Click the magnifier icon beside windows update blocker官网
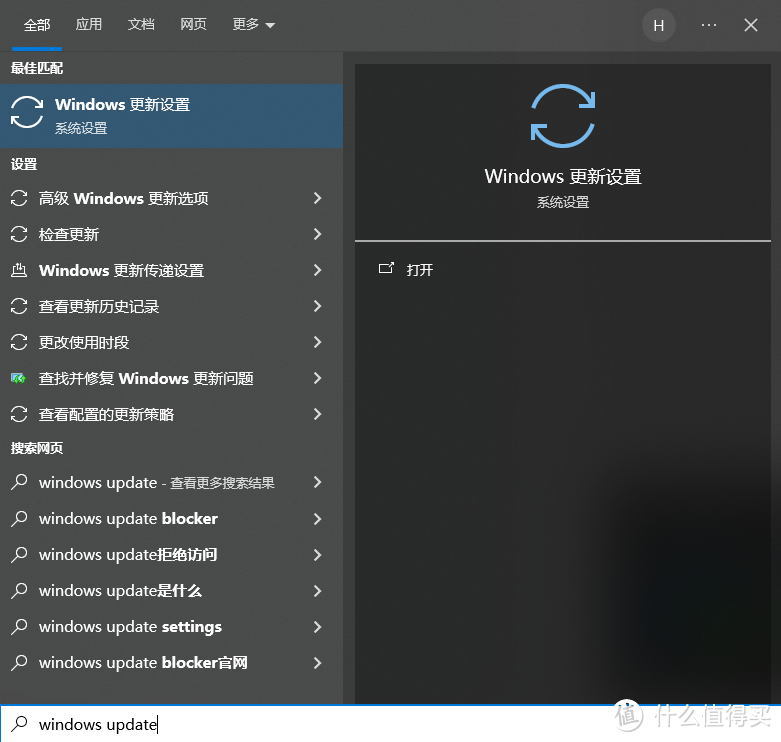 [19, 662]
